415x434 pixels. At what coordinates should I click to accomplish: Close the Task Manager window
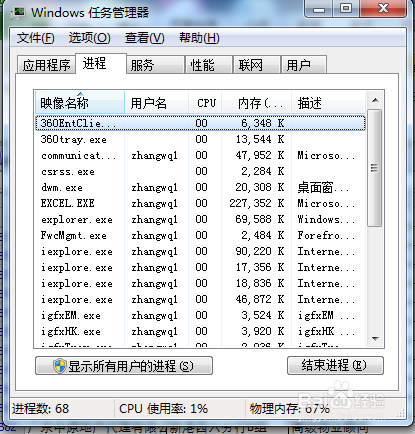pyautogui.click(x=383, y=9)
